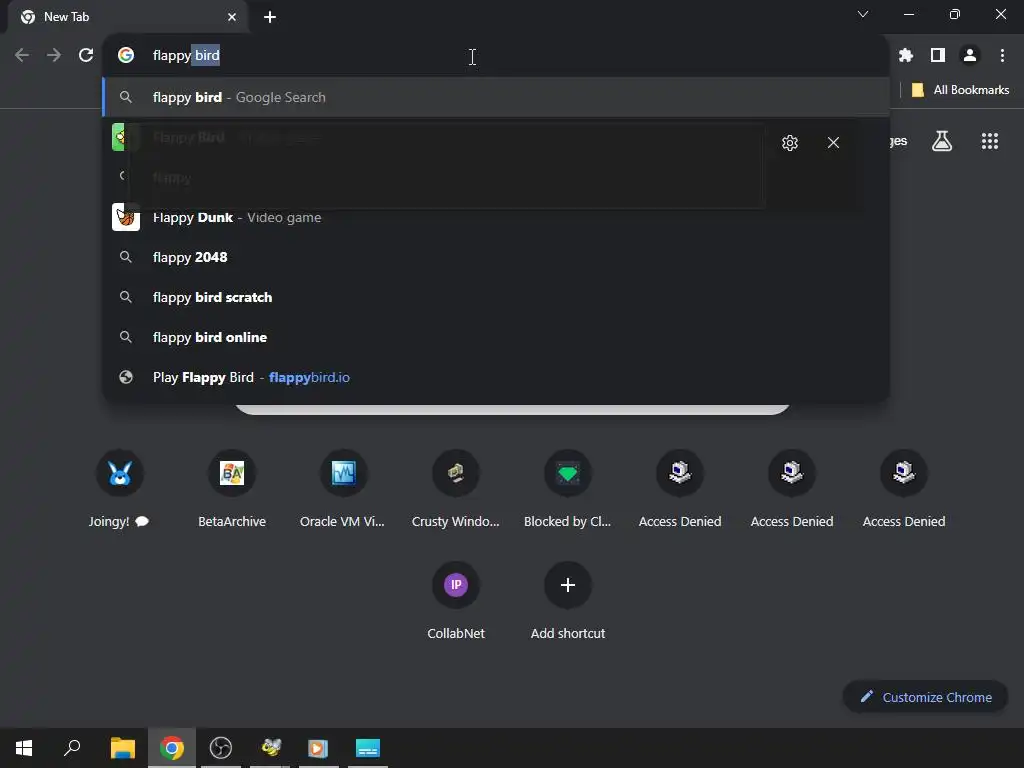Open File Explorer from the taskbar
This screenshot has height=768, width=1024.
tap(122, 748)
